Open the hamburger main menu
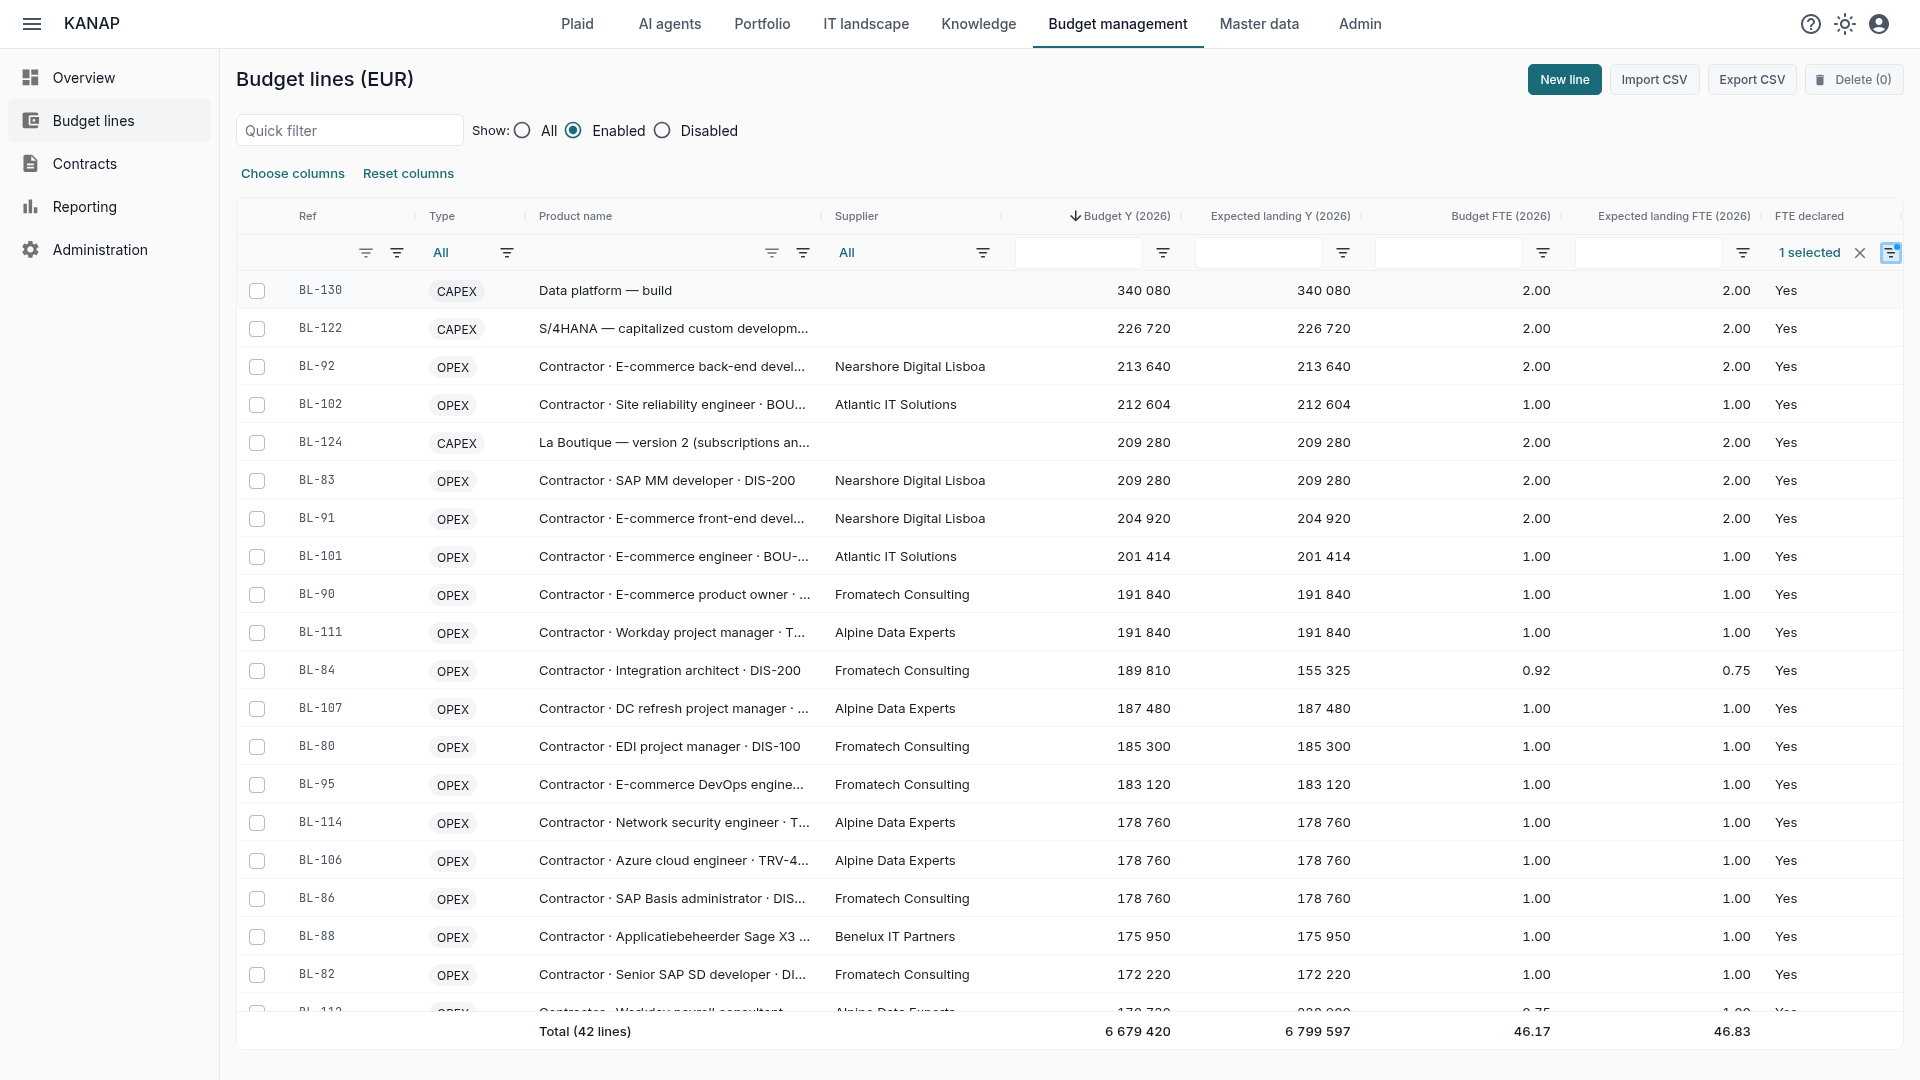1920x1080 pixels. 32,24
